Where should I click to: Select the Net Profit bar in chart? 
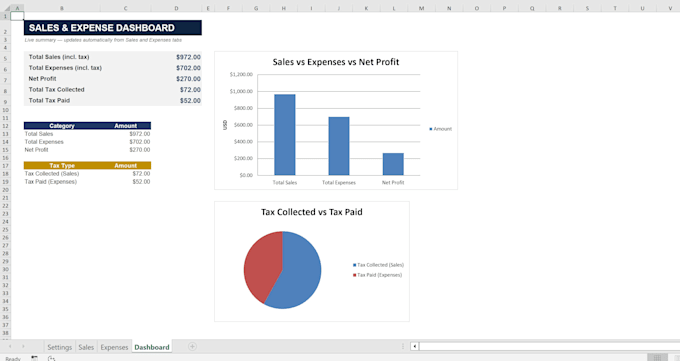coord(393,164)
